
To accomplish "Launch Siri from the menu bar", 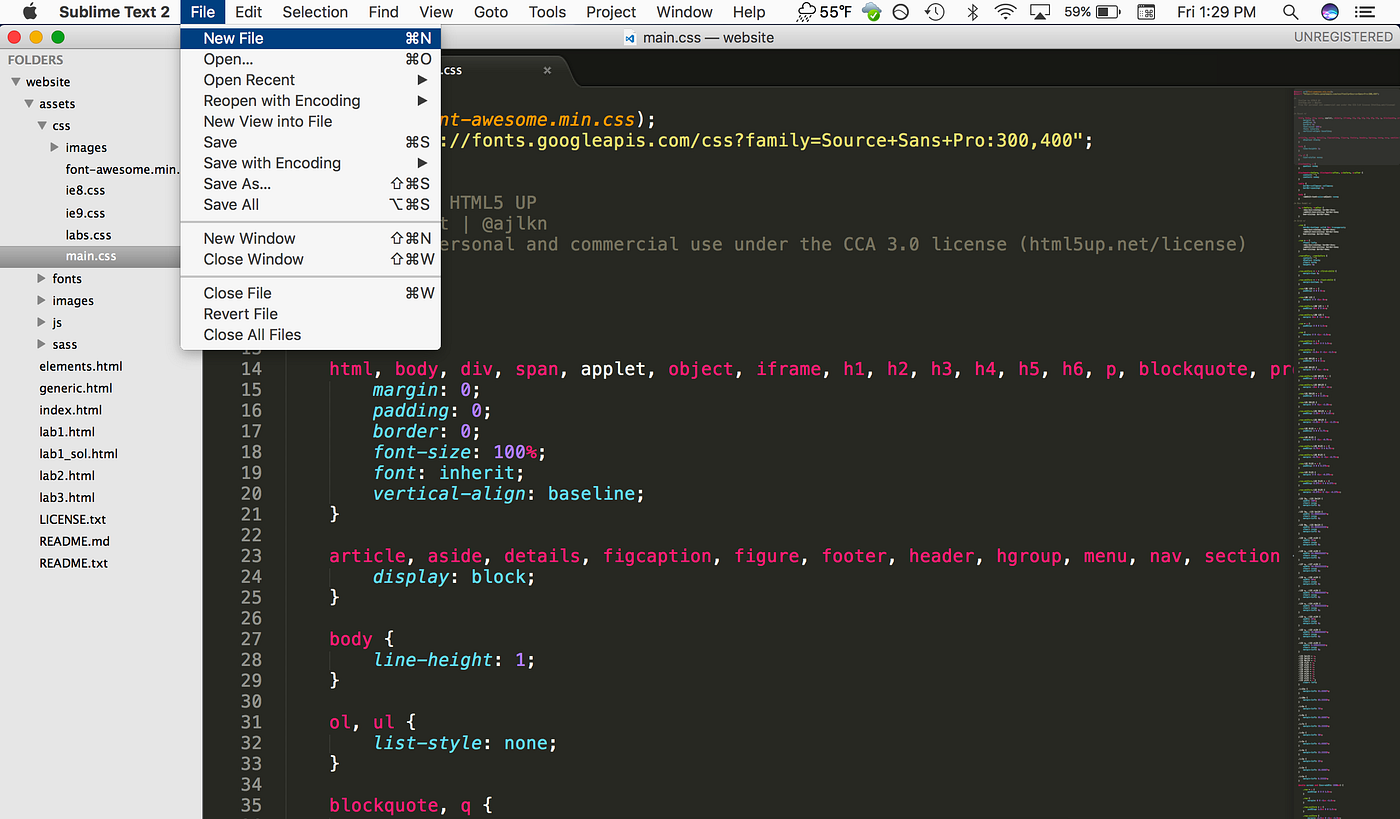I will pyautogui.click(x=1330, y=12).
